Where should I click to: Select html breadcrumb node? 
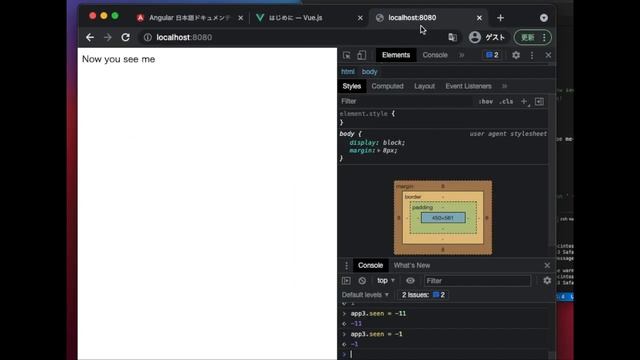click(348, 71)
